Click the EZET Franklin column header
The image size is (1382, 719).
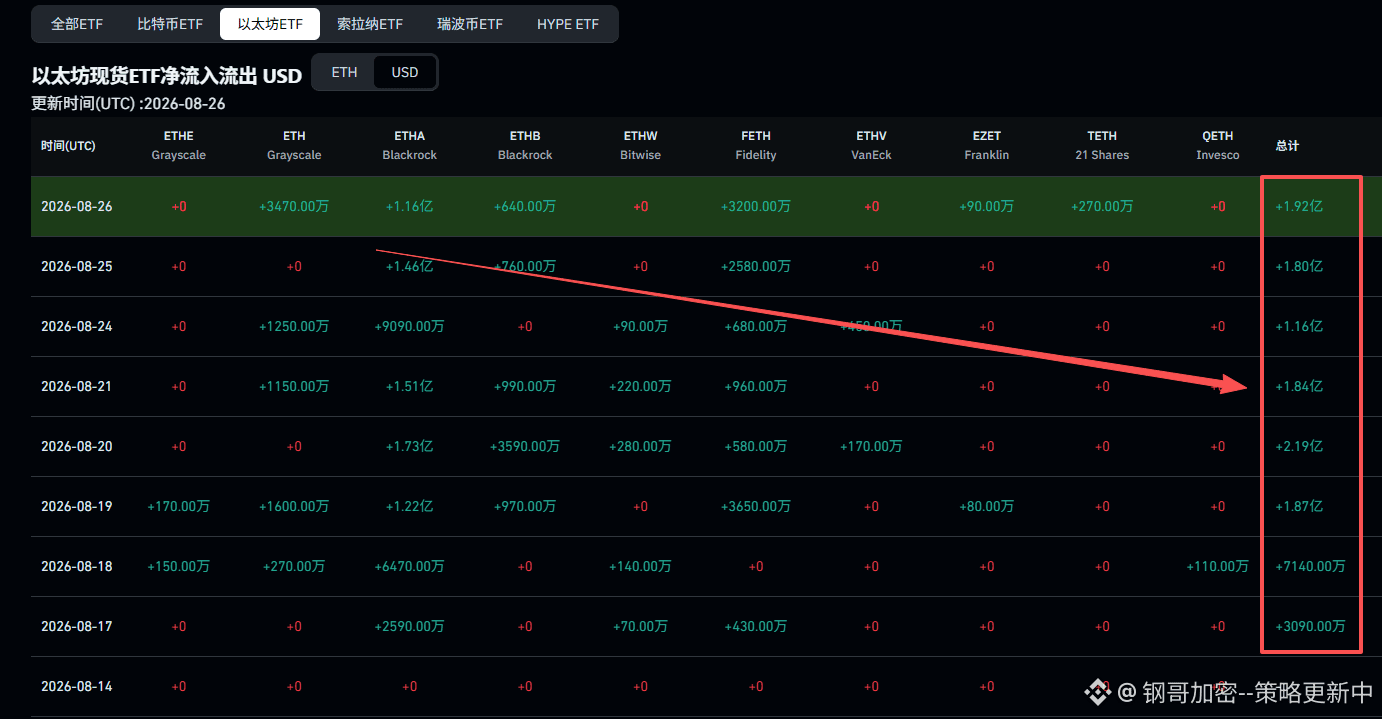(987, 146)
